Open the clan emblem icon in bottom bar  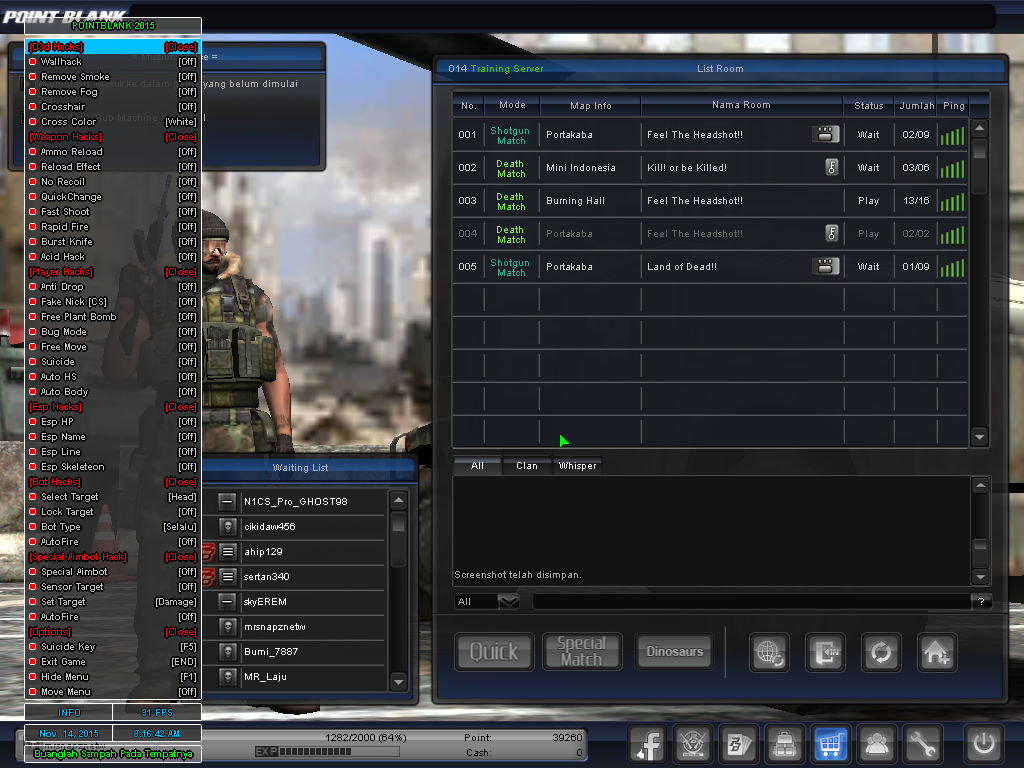point(693,743)
